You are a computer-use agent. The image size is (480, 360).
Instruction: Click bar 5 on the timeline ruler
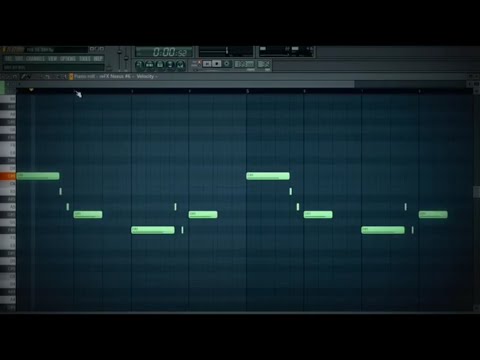[x=247, y=91]
